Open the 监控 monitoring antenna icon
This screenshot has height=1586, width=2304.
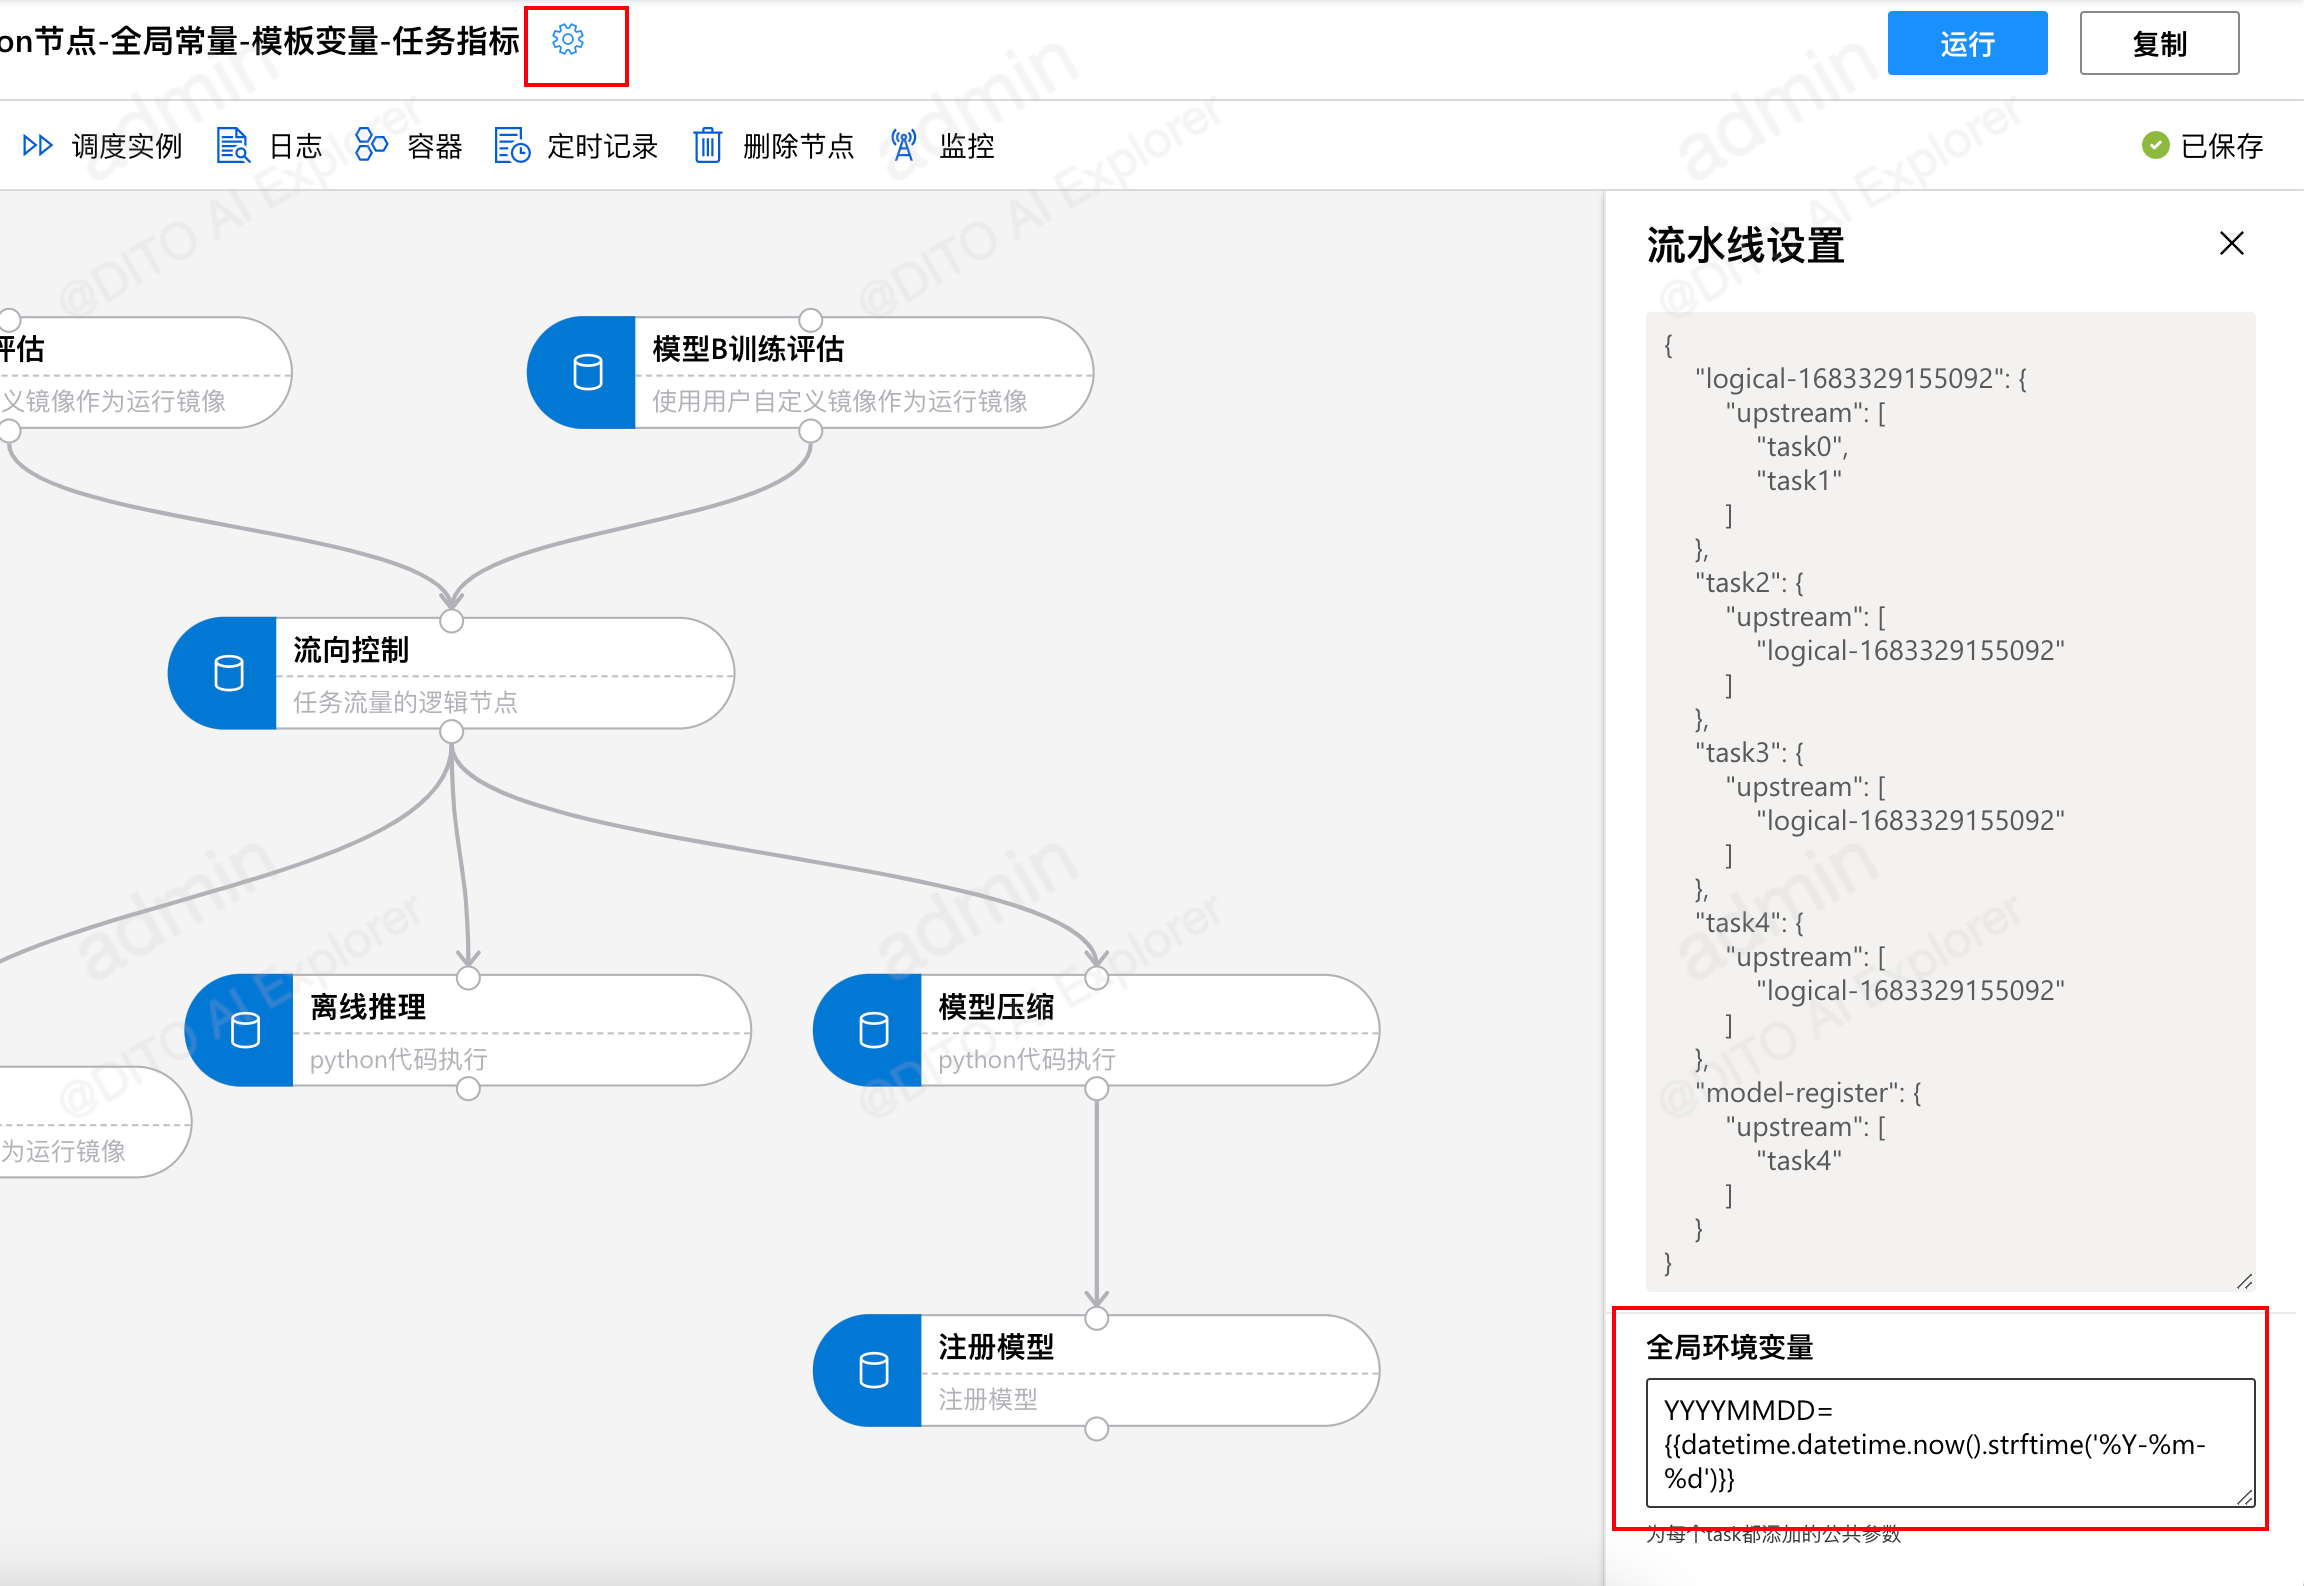click(903, 146)
